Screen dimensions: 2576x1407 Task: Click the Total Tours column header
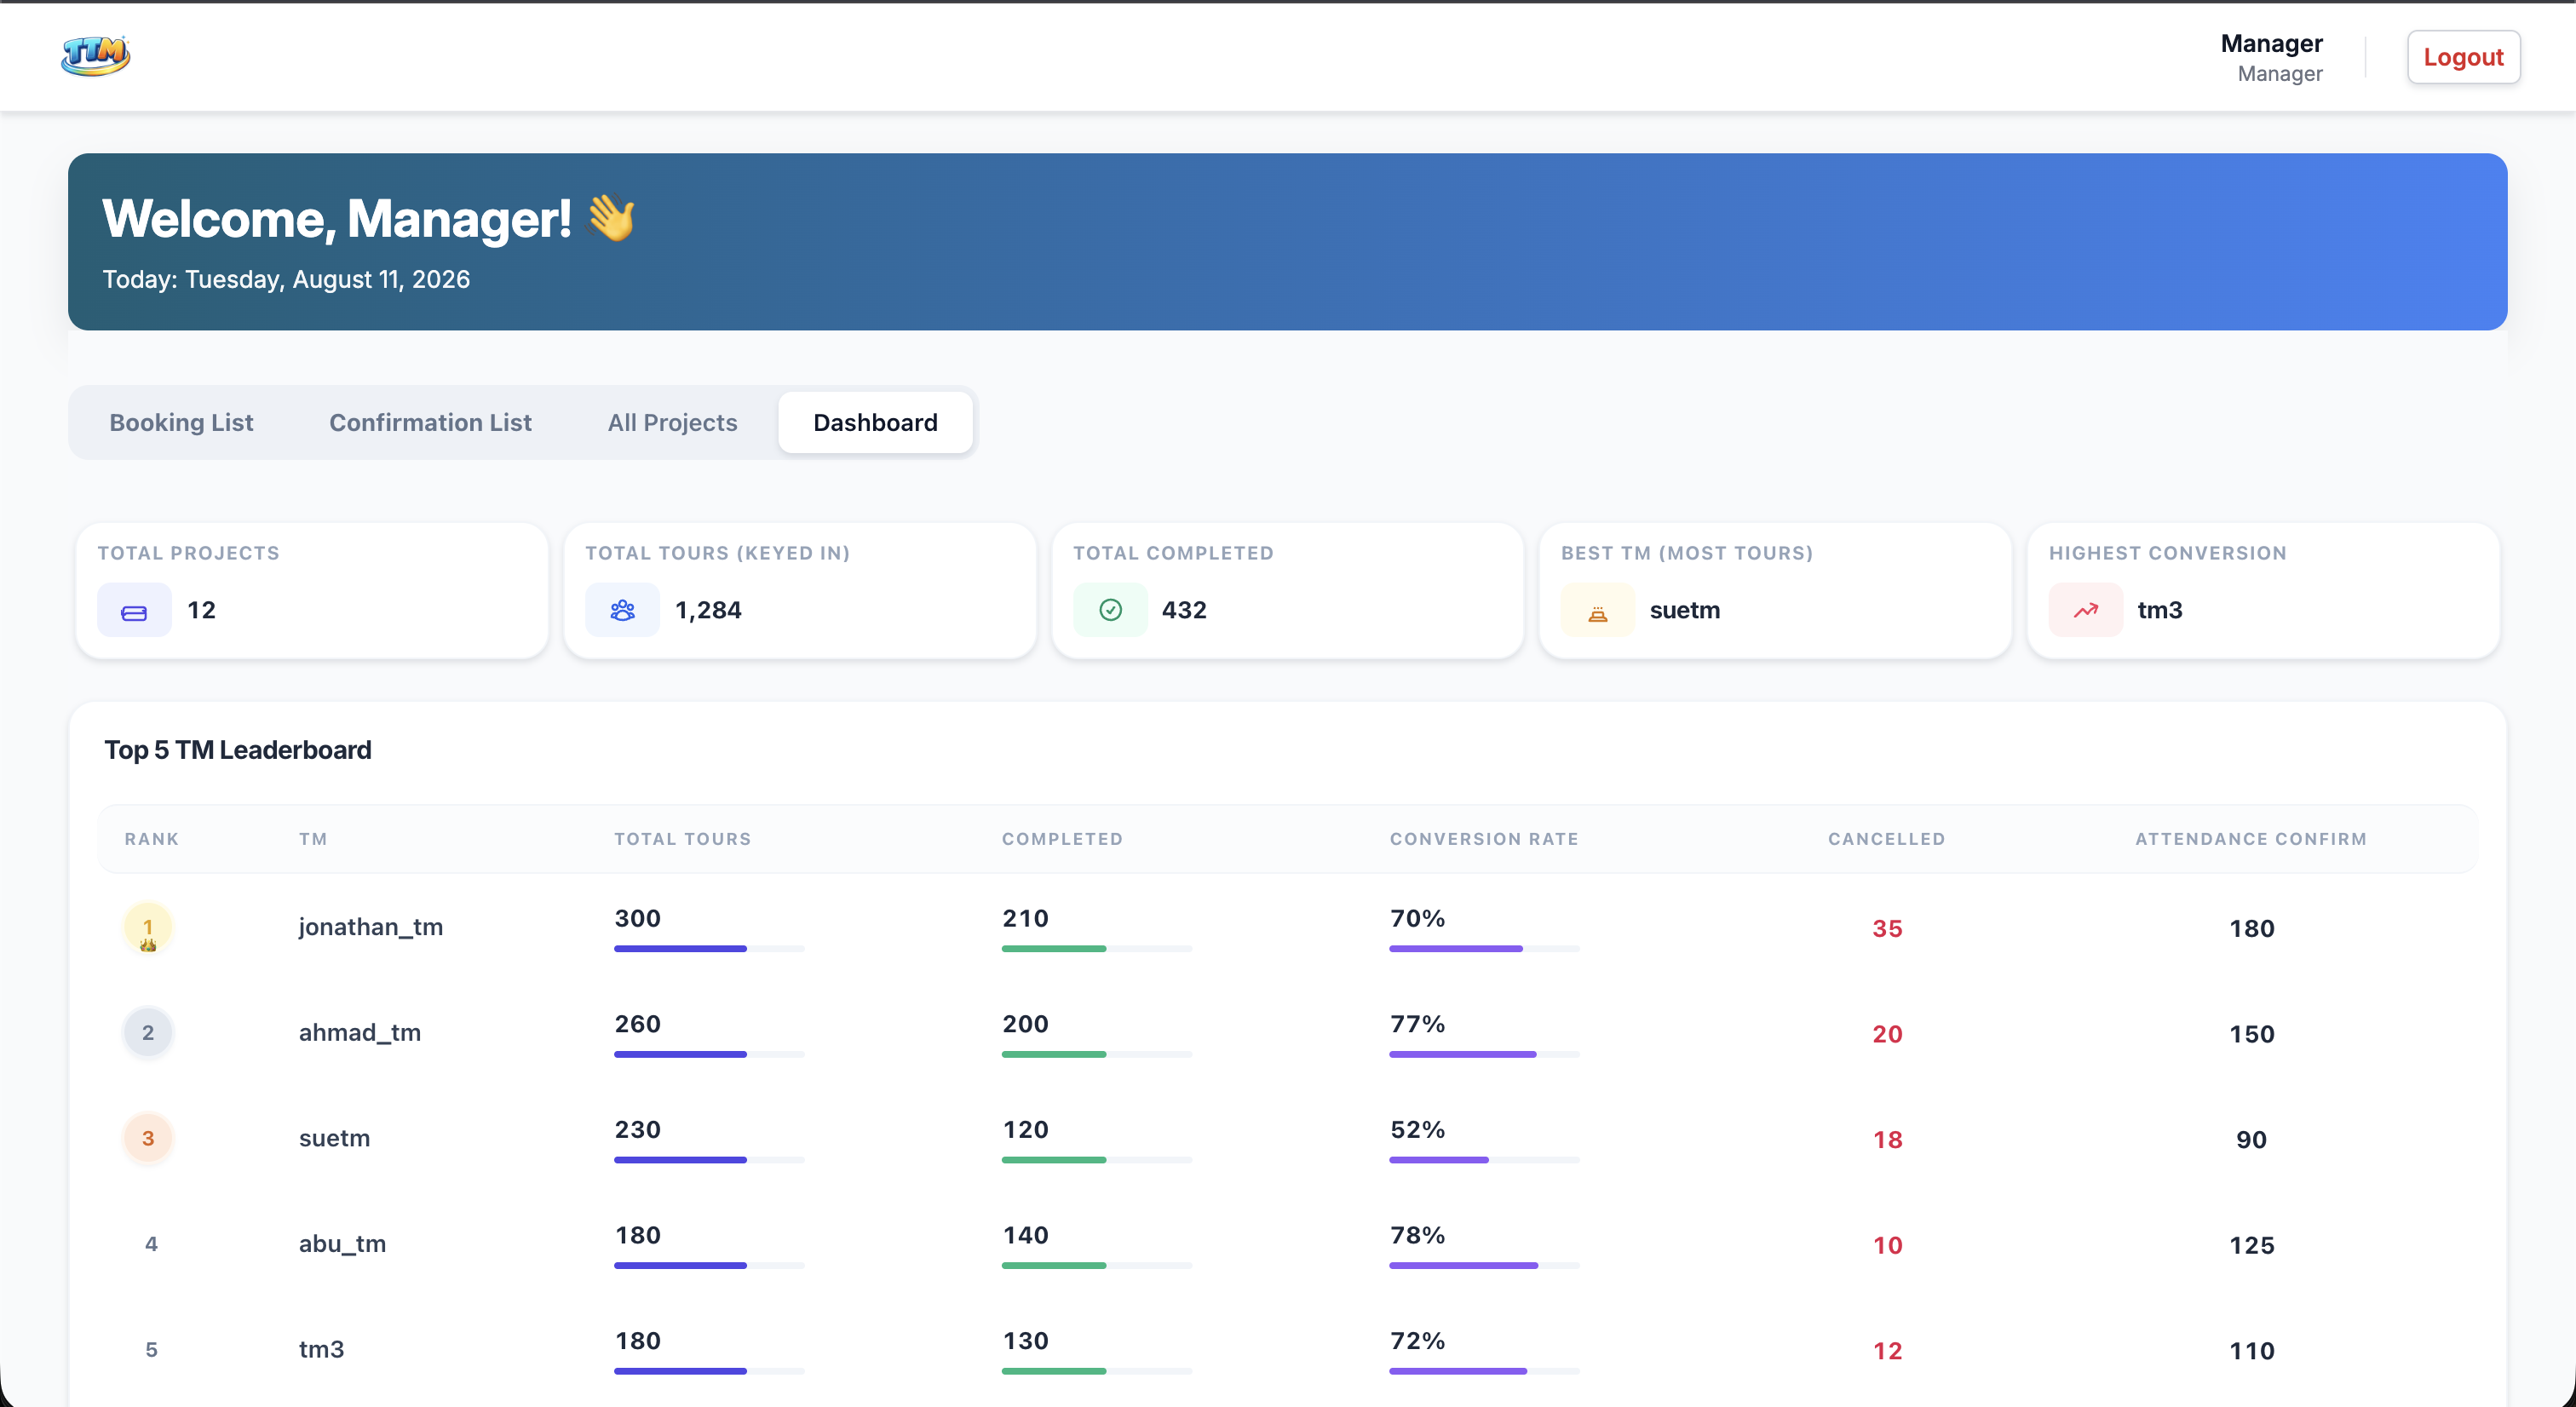coord(682,839)
